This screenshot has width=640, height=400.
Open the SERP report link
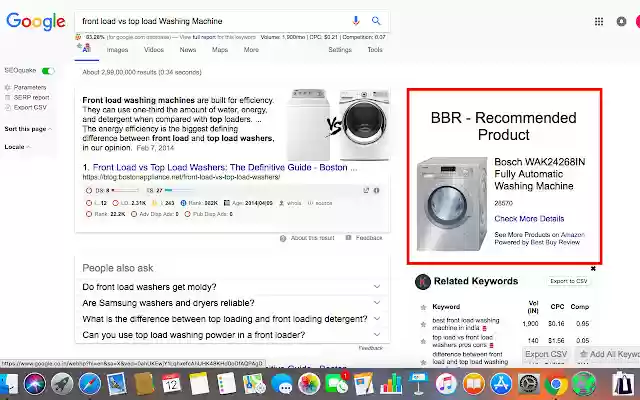click(31, 98)
